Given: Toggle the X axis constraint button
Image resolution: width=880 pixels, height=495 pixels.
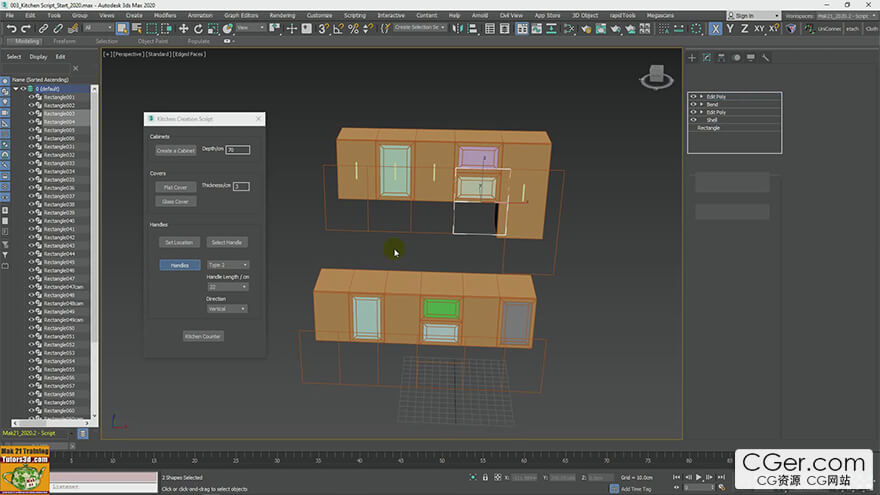Looking at the screenshot, I should pyautogui.click(x=715, y=29).
